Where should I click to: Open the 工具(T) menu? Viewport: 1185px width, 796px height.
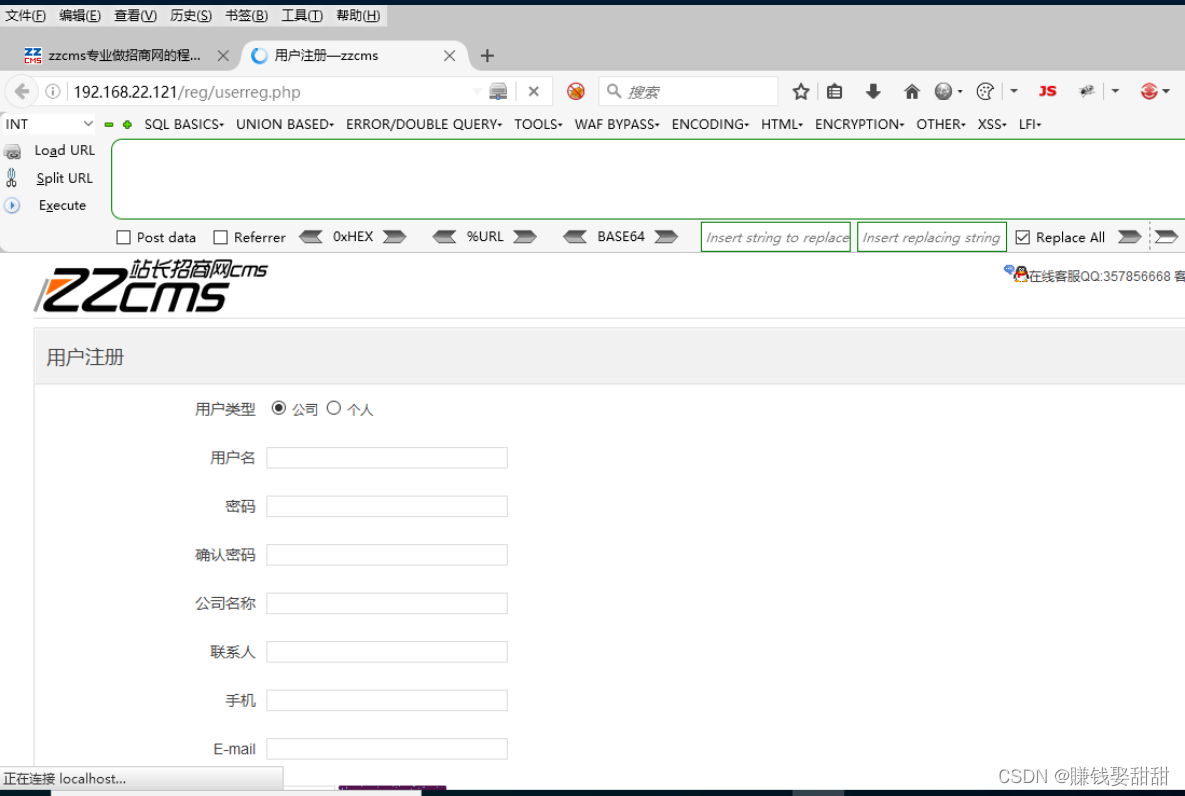302,15
